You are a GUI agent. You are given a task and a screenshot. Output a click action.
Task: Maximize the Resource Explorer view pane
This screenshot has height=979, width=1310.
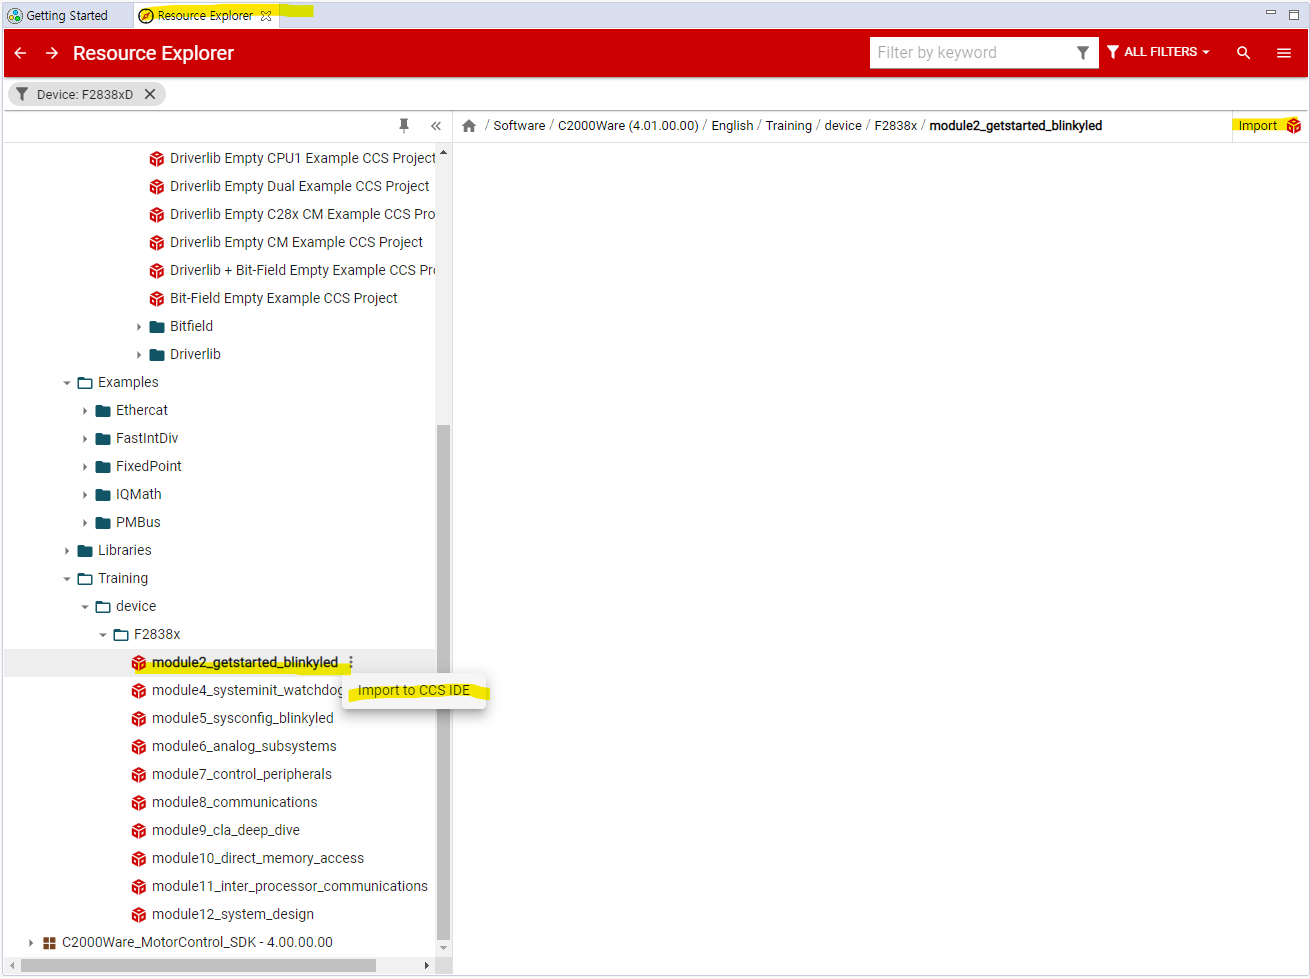point(1294,14)
